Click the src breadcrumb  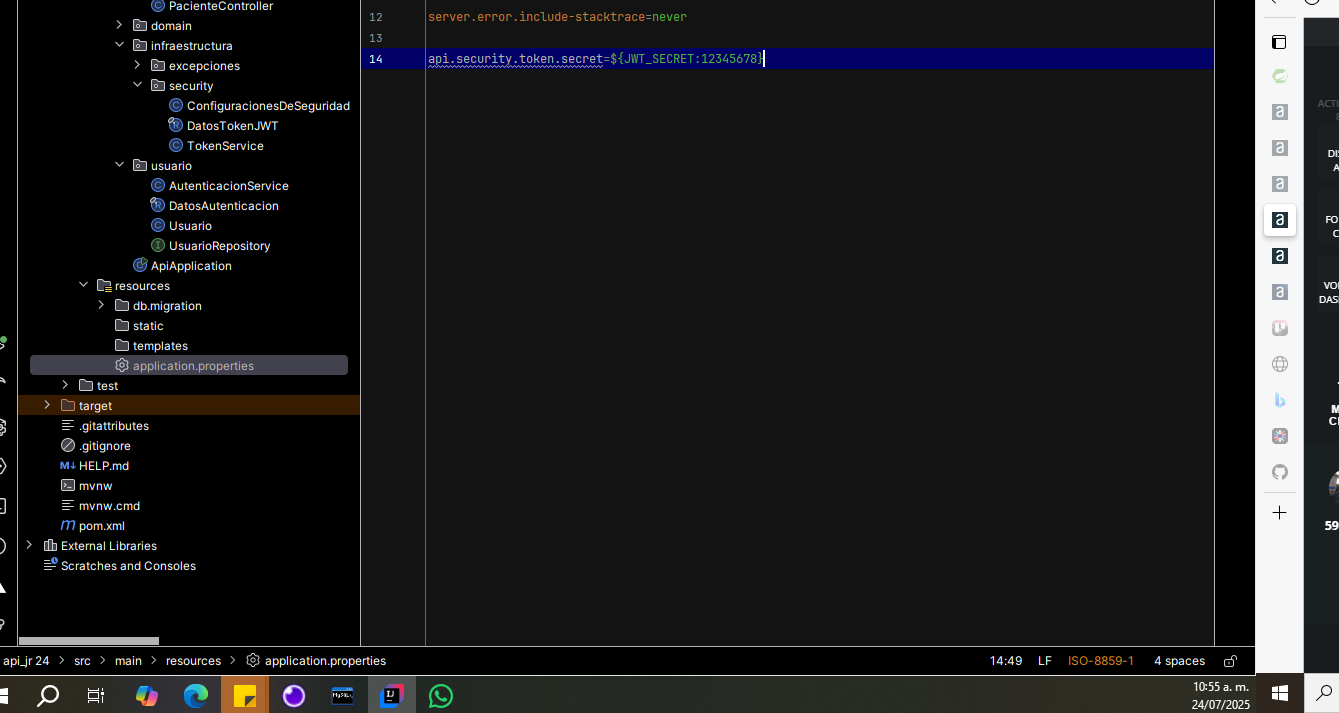(x=82, y=661)
